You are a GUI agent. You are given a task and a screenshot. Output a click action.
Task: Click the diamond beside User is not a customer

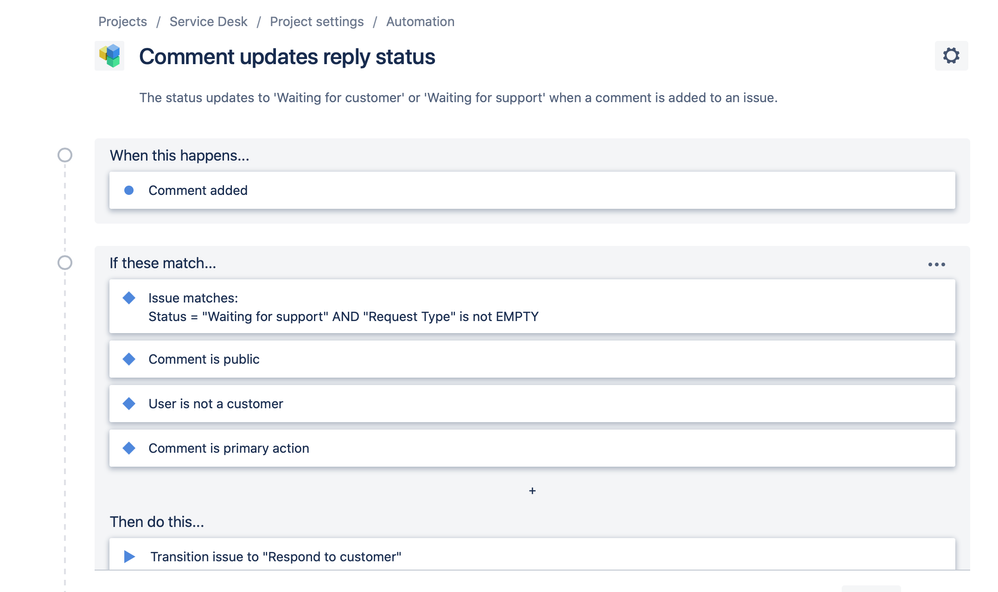click(x=129, y=404)
